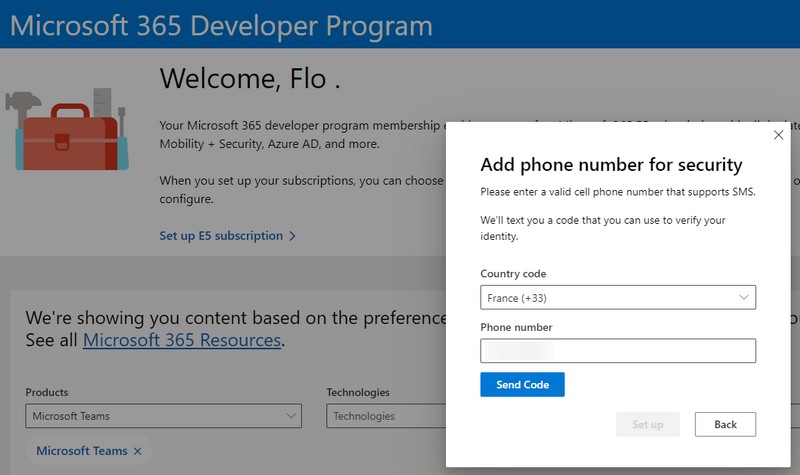Go back using the Back button
This screenshot has height=475, width=800.
(x=725, y=424)
